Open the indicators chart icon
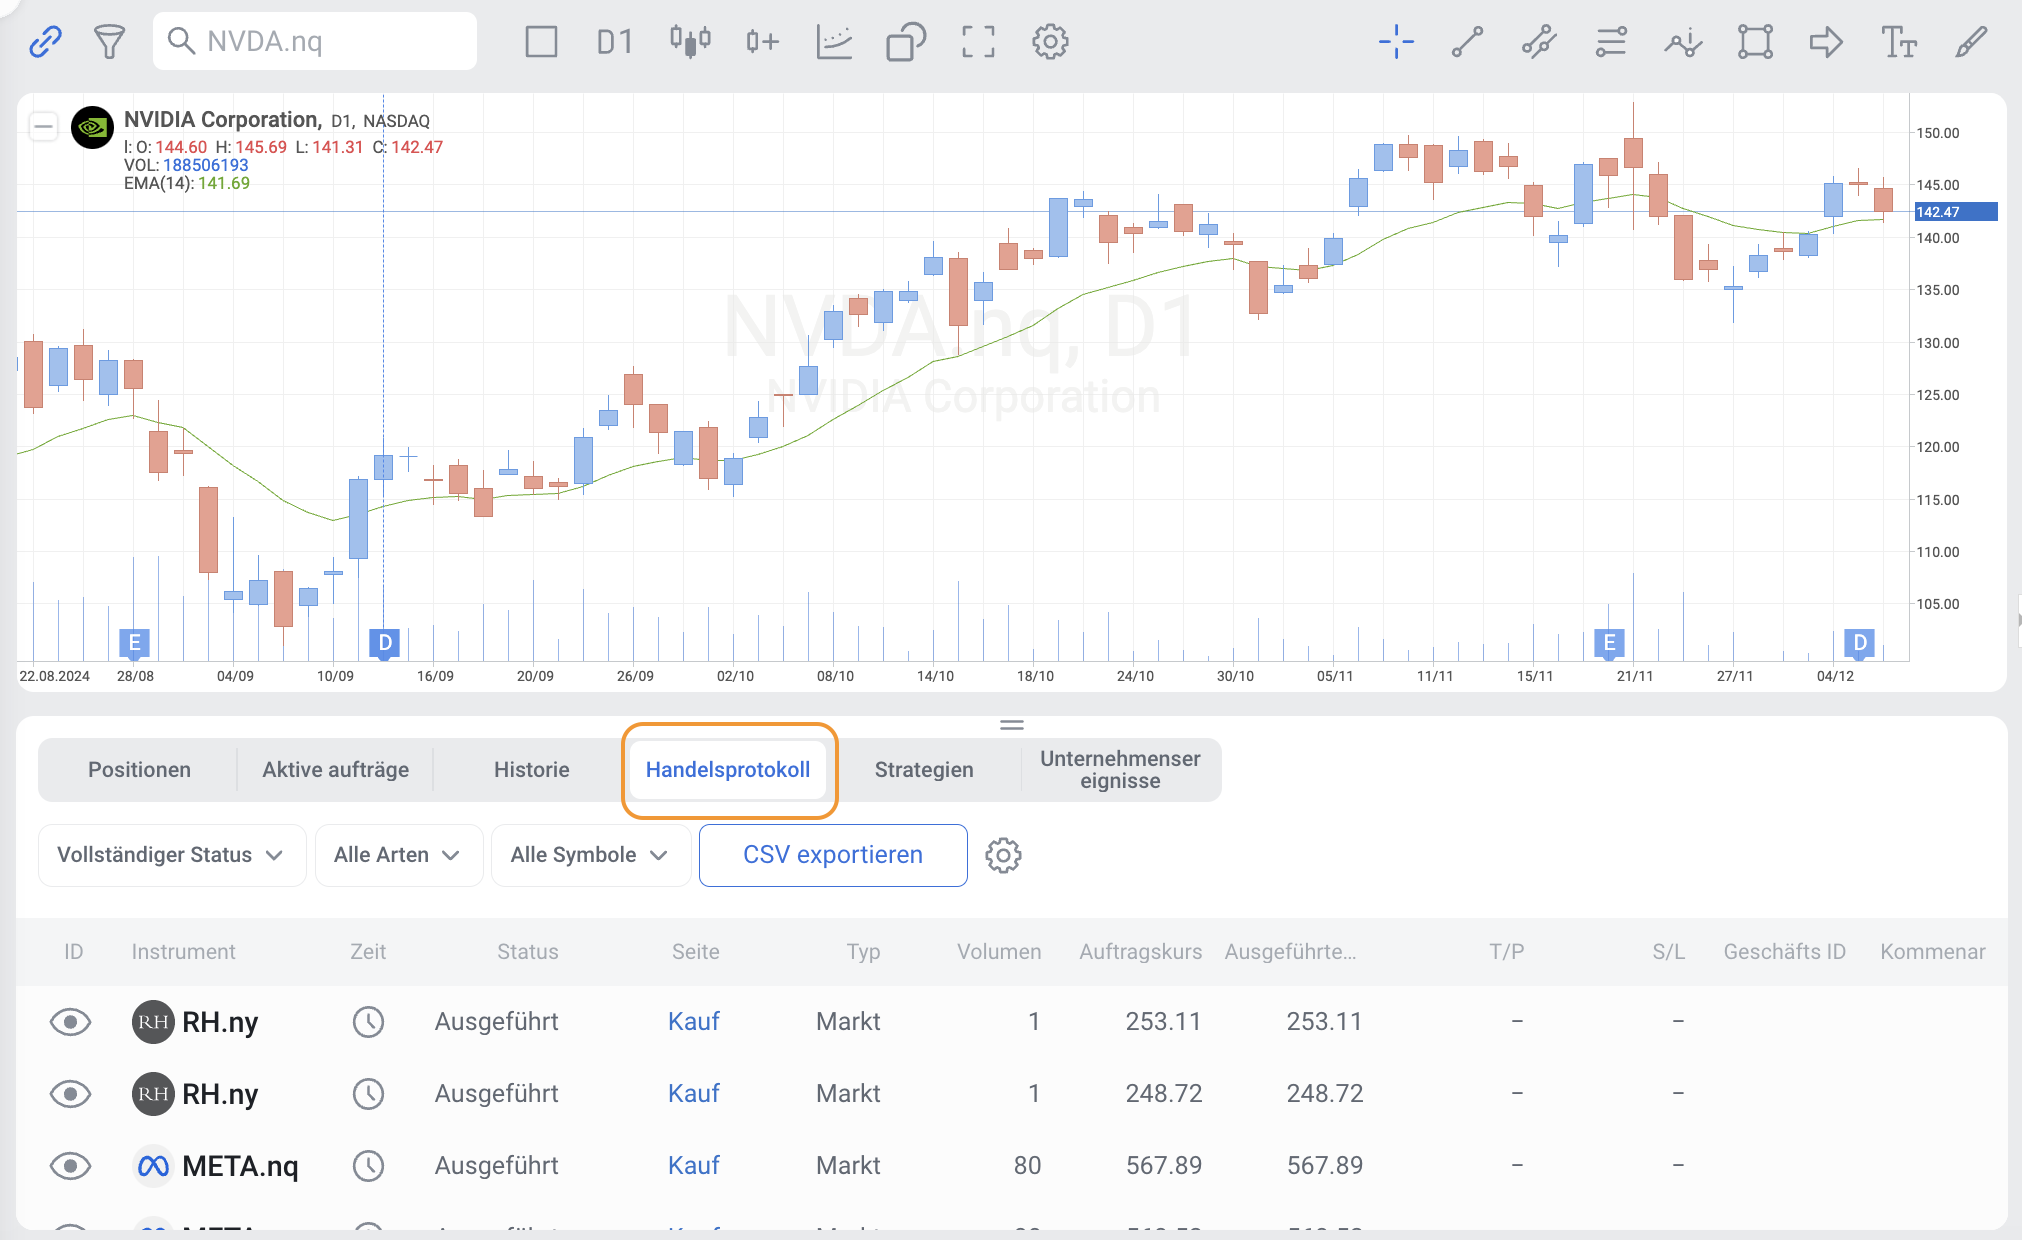The width and height of the screenshot is (2022, 1240). [x=833, y=41]
